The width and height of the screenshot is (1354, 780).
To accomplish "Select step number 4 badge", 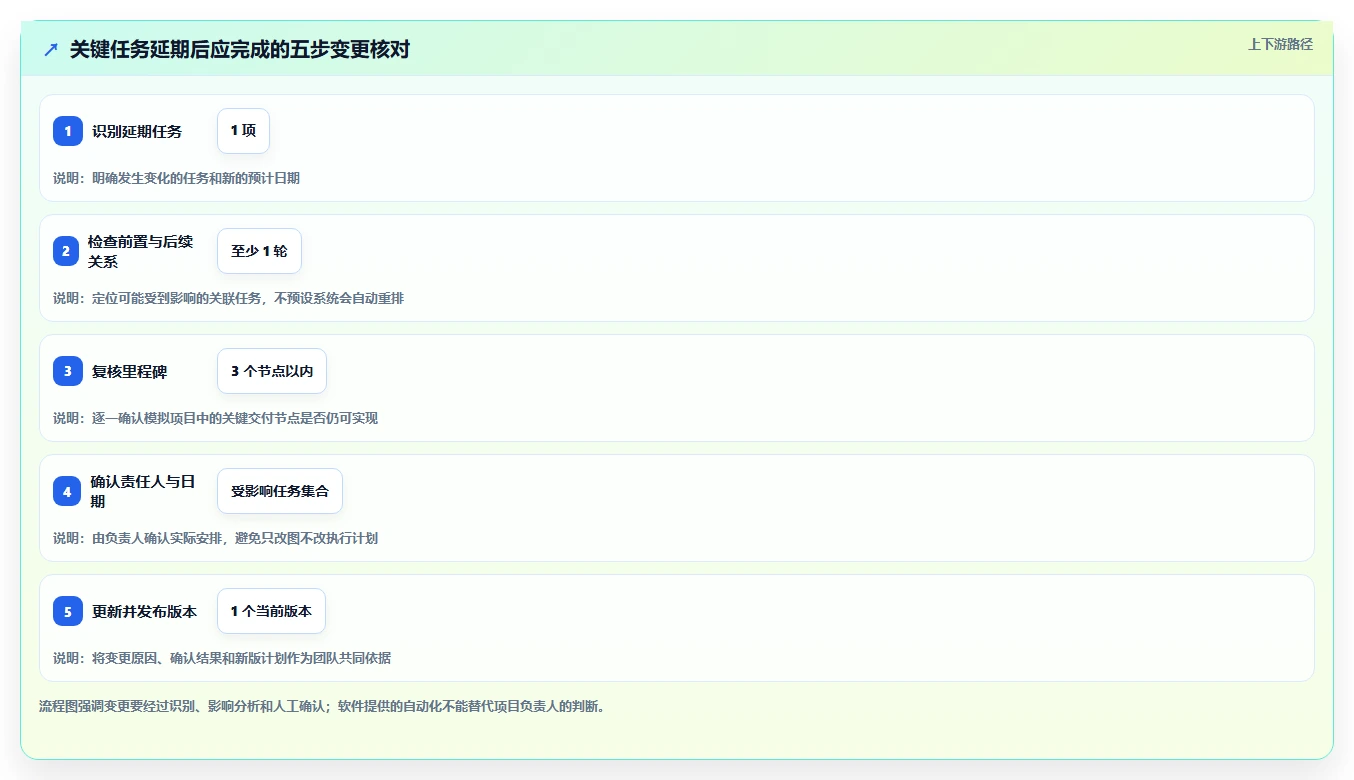I will (x=67, y=491).
